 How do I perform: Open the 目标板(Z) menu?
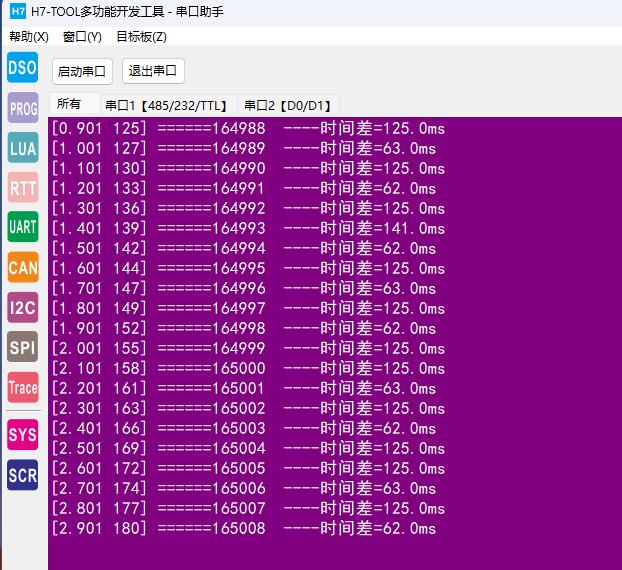141,37
